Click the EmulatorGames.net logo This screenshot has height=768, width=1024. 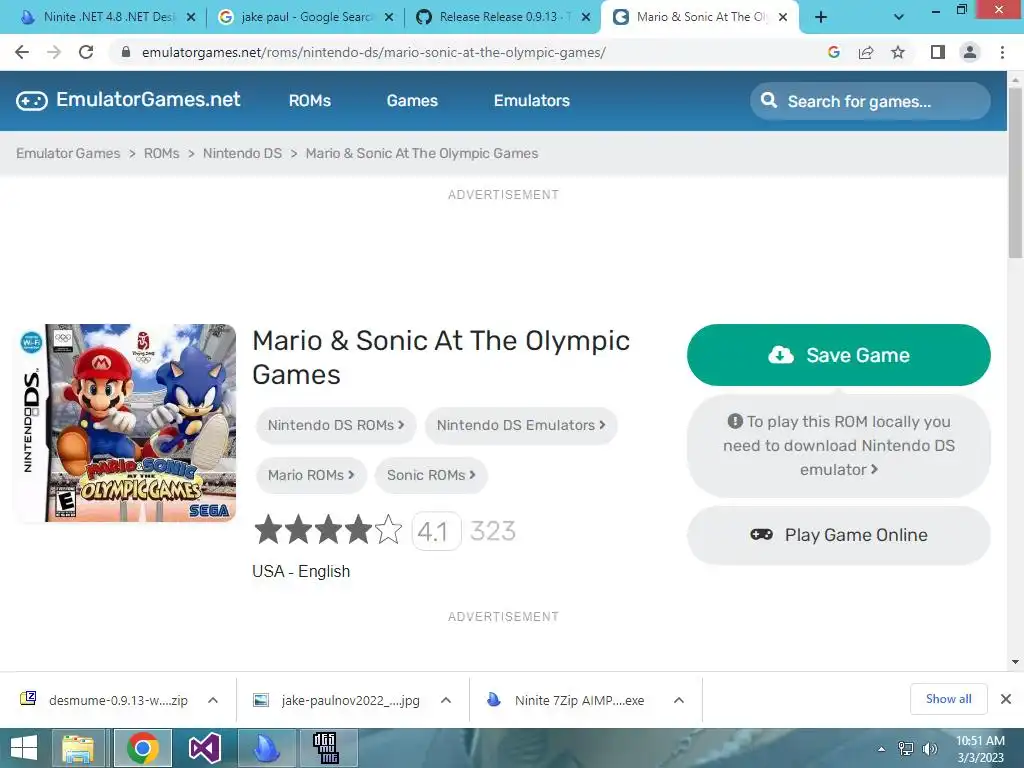(x=128, y=100)
